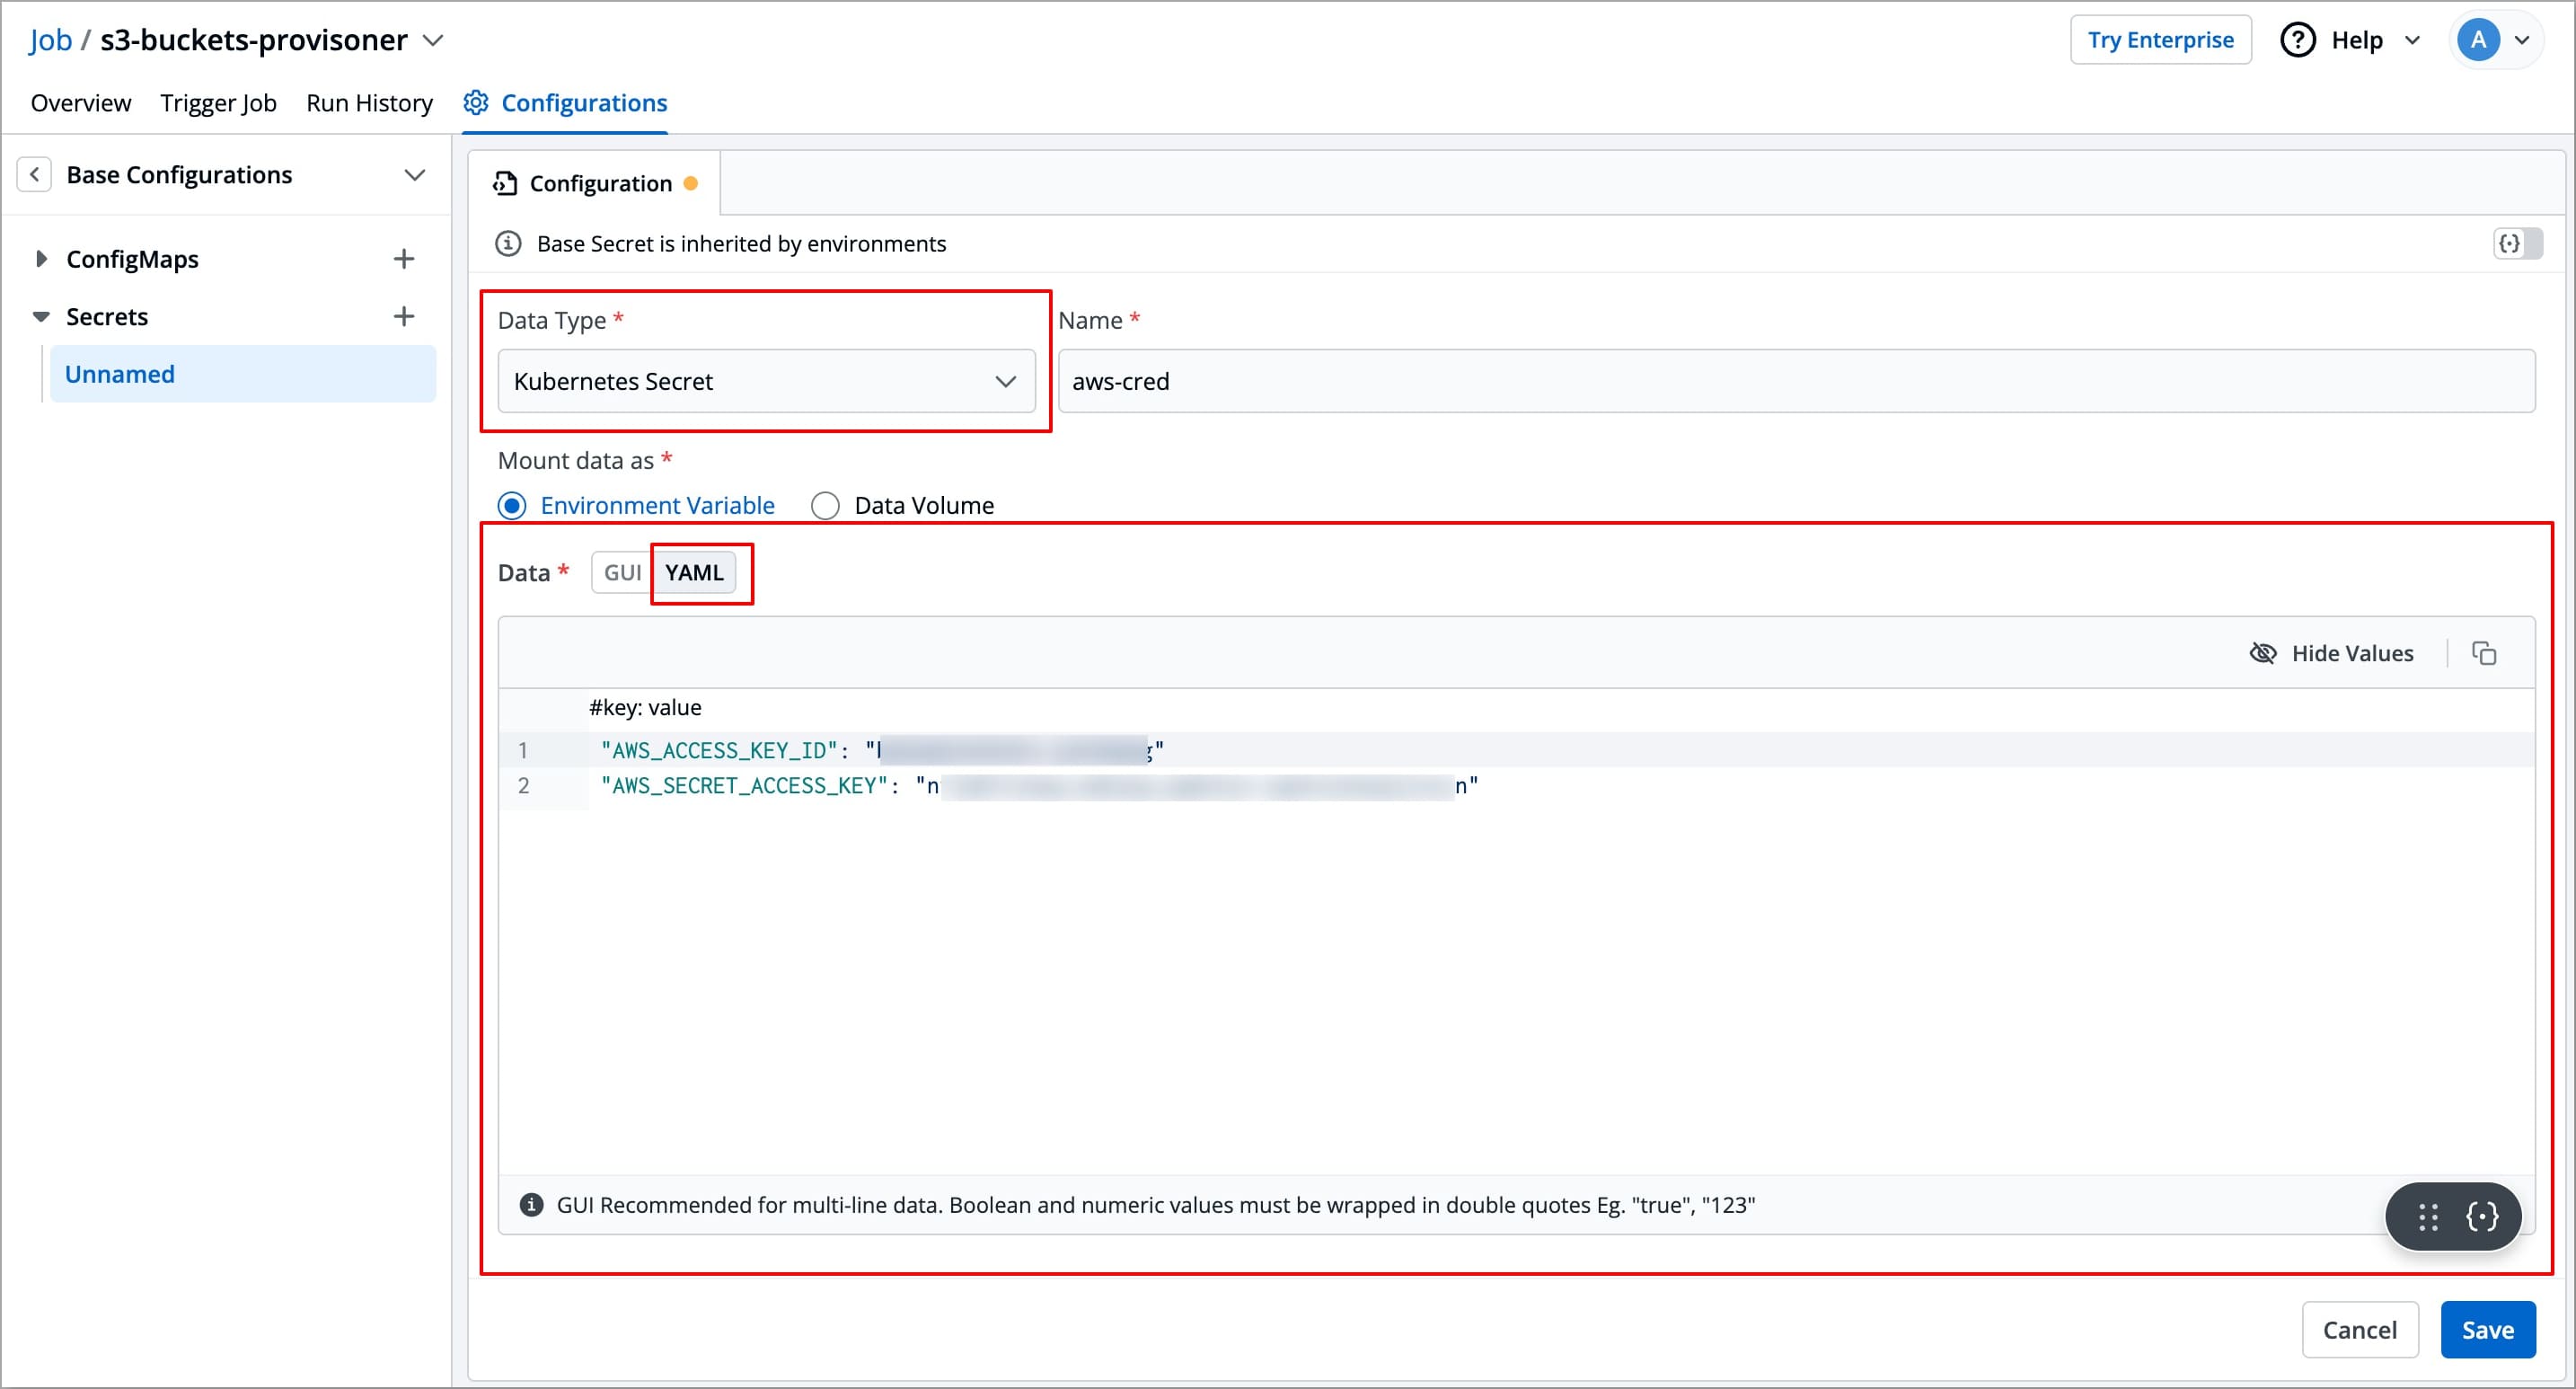
Task: Save the secret configuration
Action: 2488,1330
